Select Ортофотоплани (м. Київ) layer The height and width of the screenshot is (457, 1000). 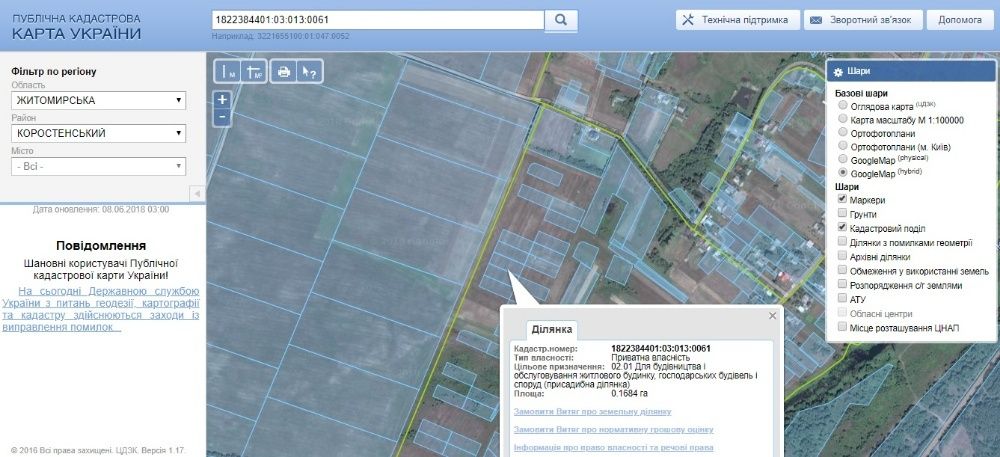(843, 147)
